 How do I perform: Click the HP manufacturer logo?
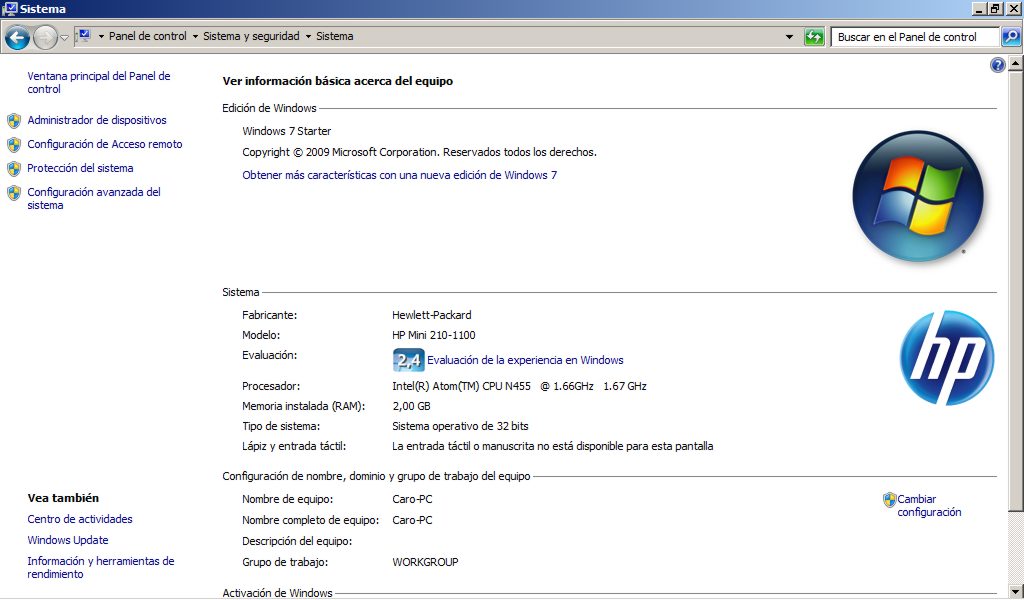tap(946, 358)
